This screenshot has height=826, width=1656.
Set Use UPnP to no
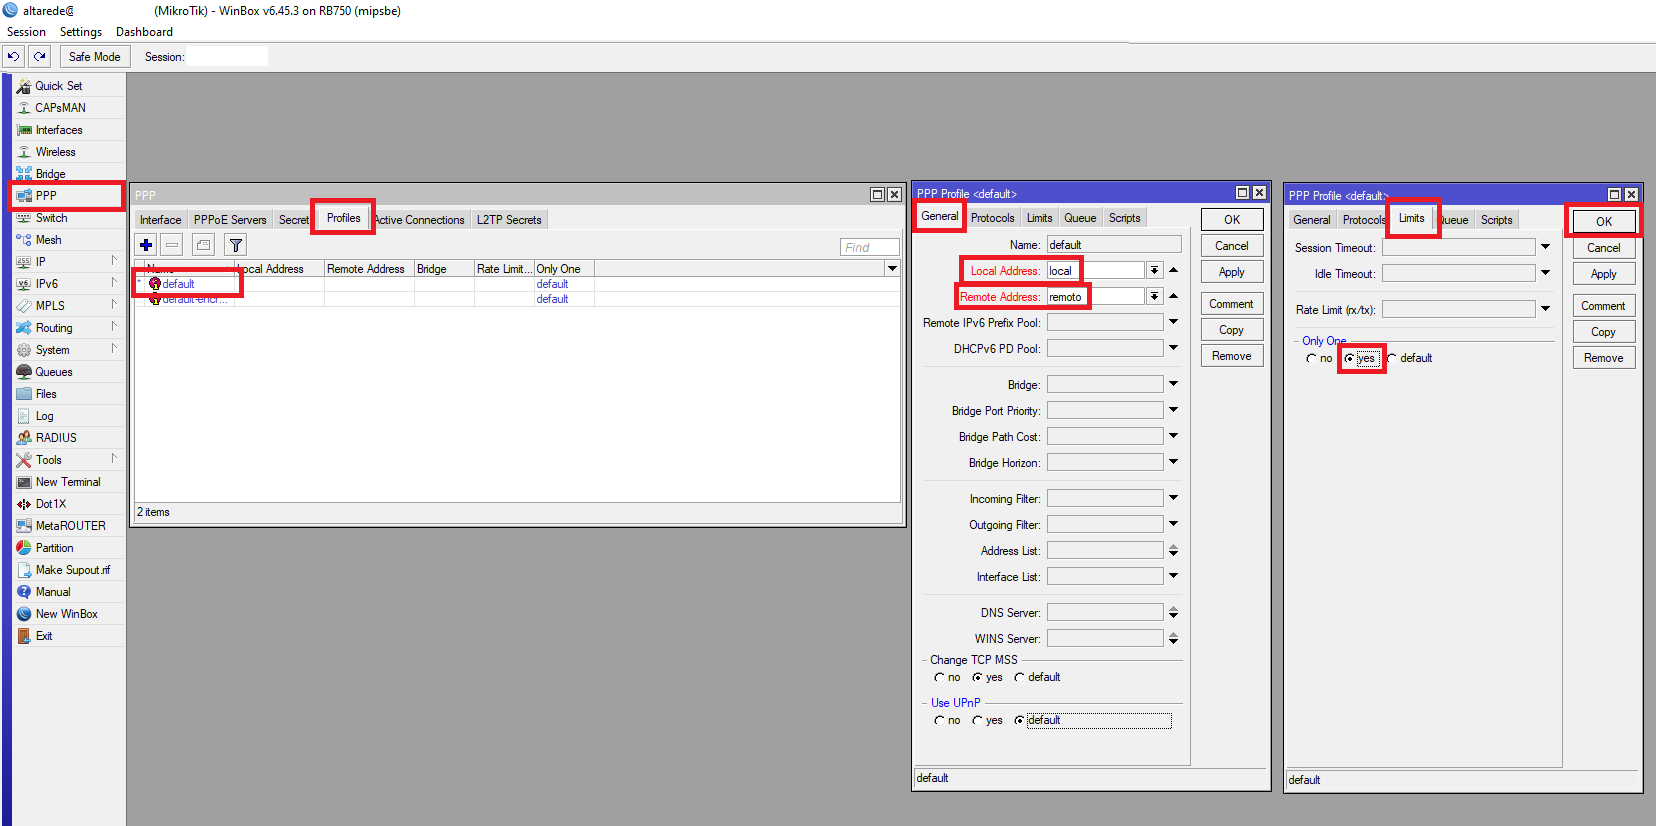coord(940,721)
